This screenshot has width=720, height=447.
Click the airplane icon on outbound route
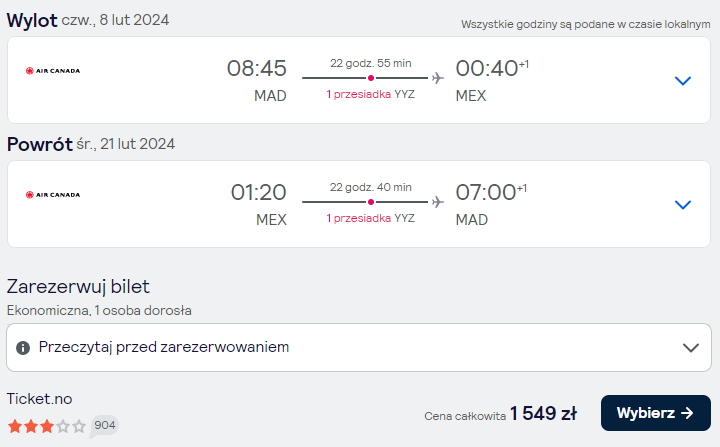438,78
